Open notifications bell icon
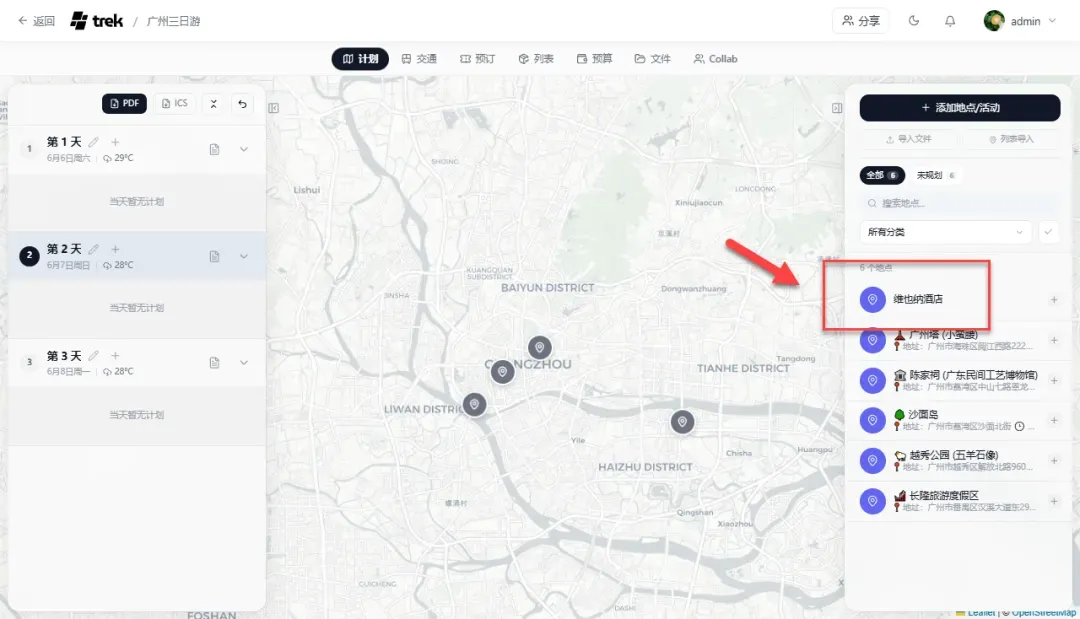The image size is (1080, 619). point(950,21)
